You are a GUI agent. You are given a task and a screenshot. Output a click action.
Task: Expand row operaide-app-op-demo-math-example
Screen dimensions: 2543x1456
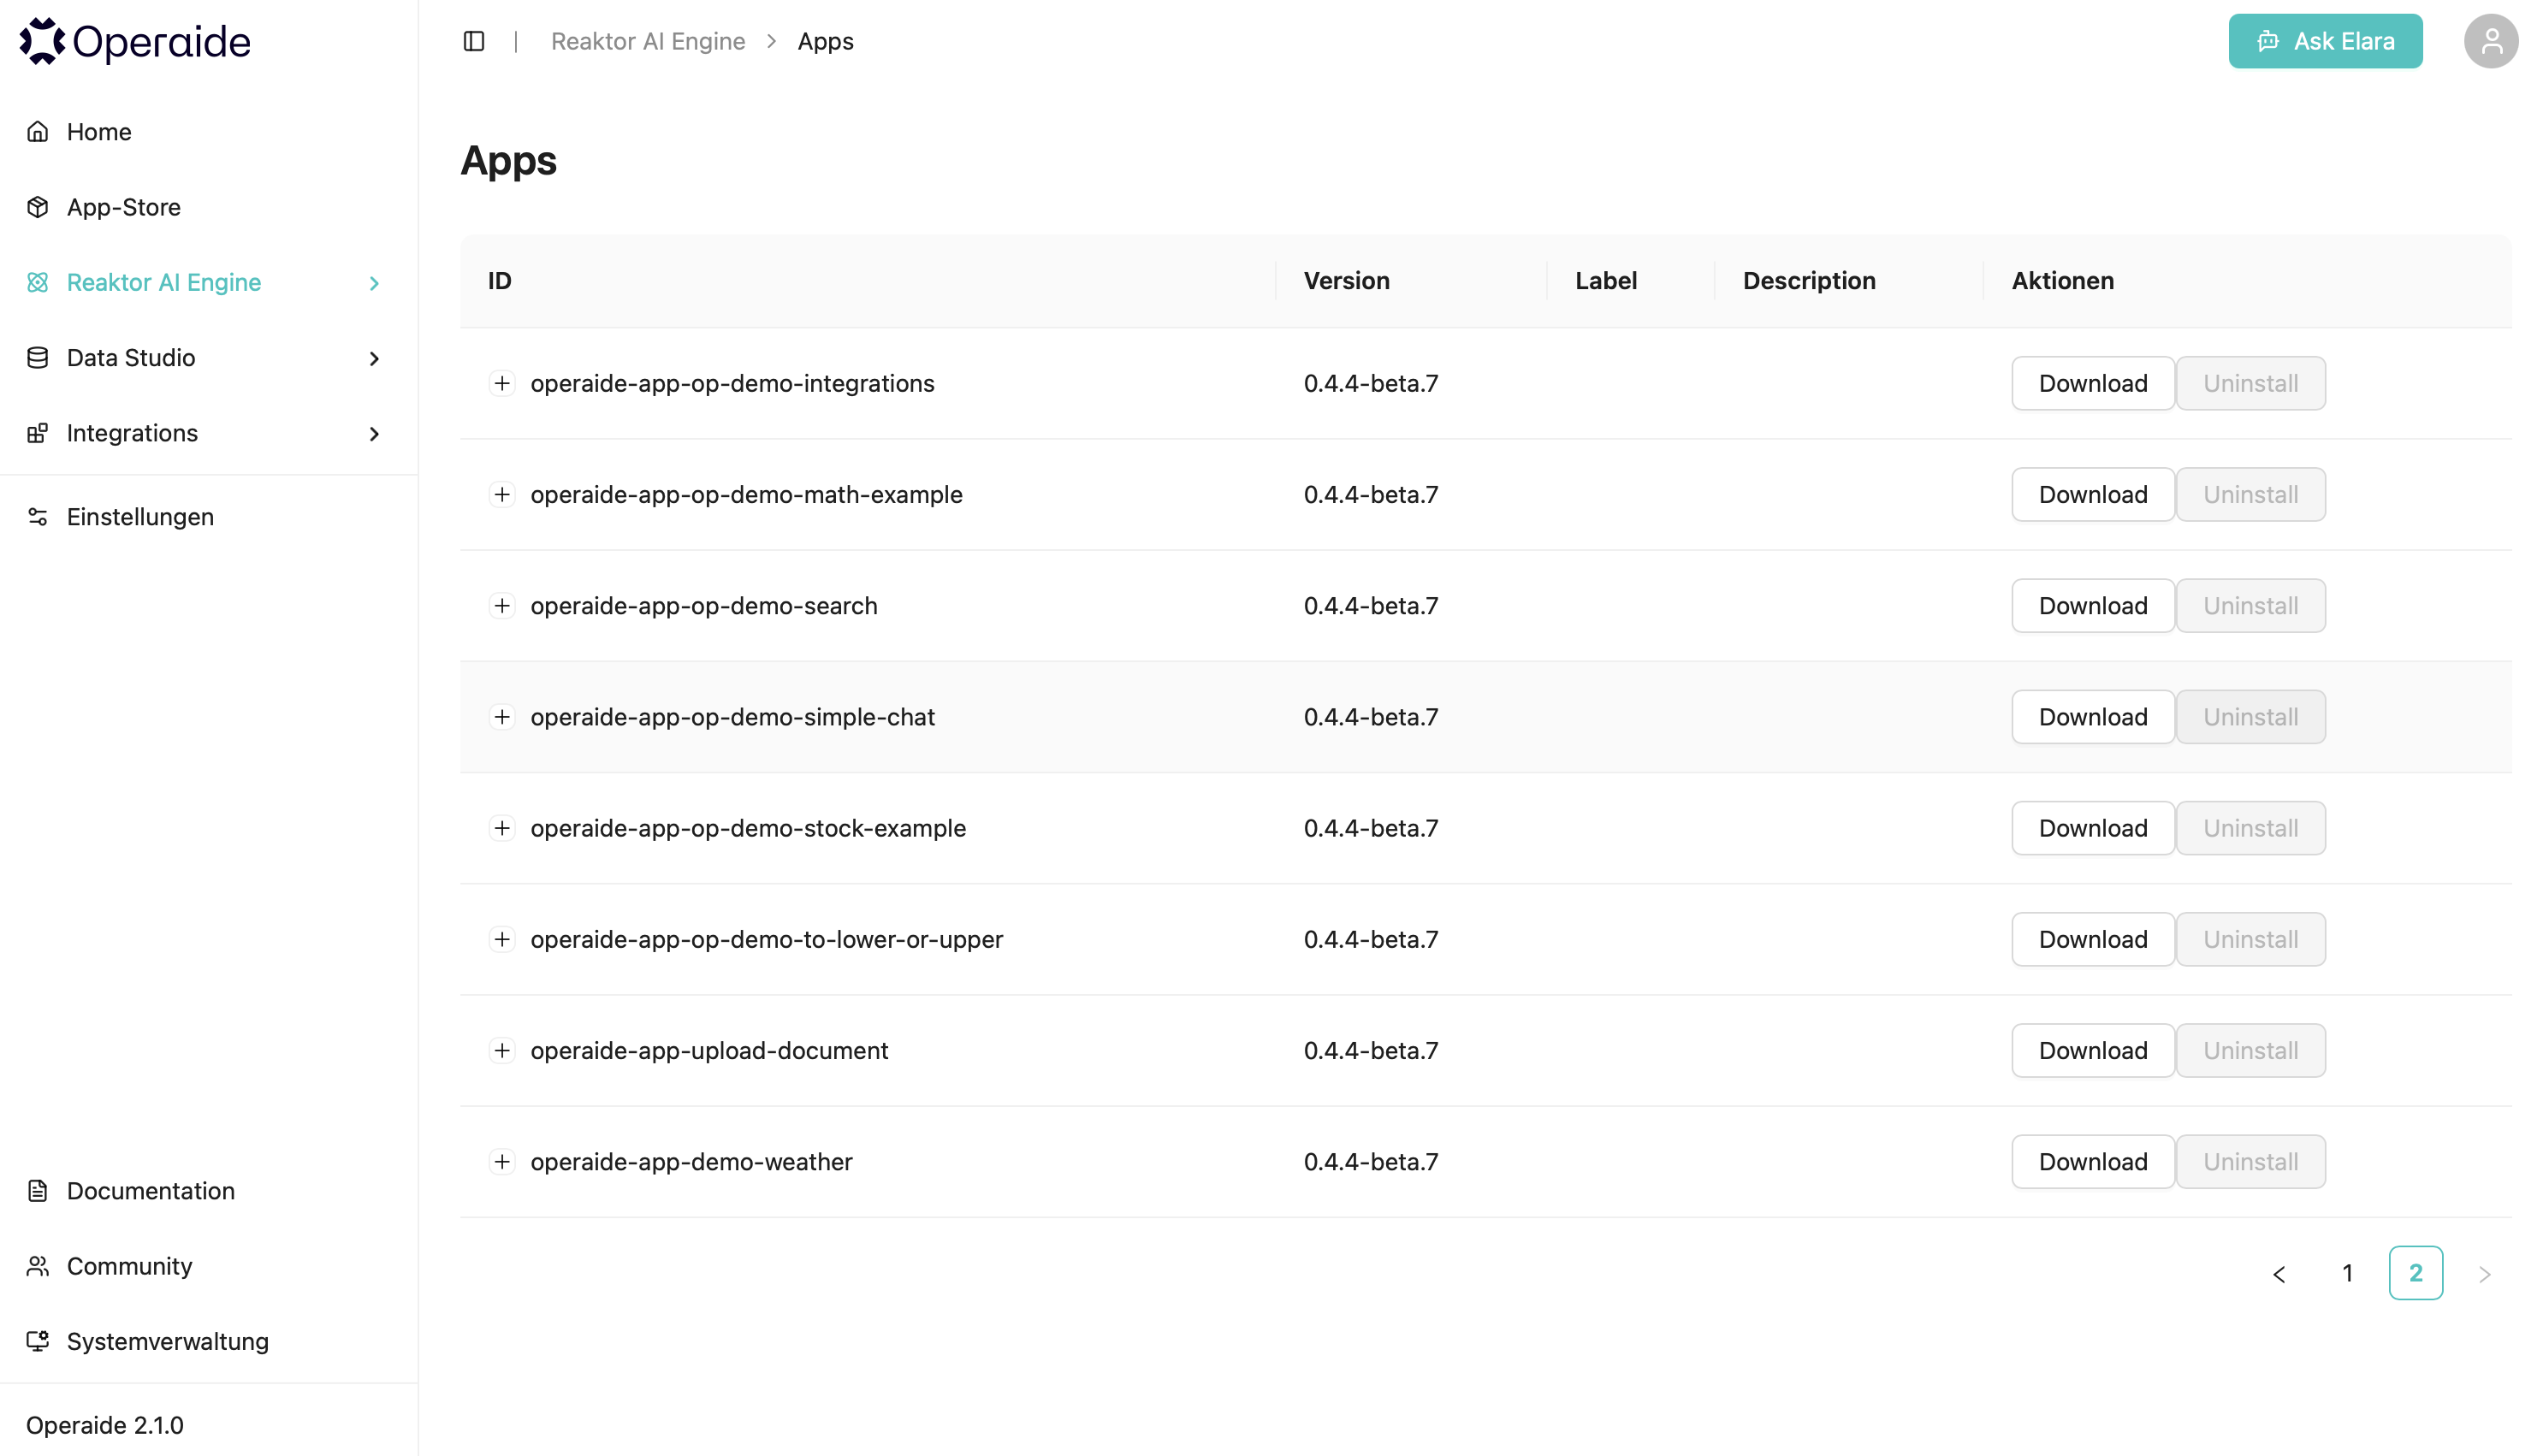[x=502, y=494]
